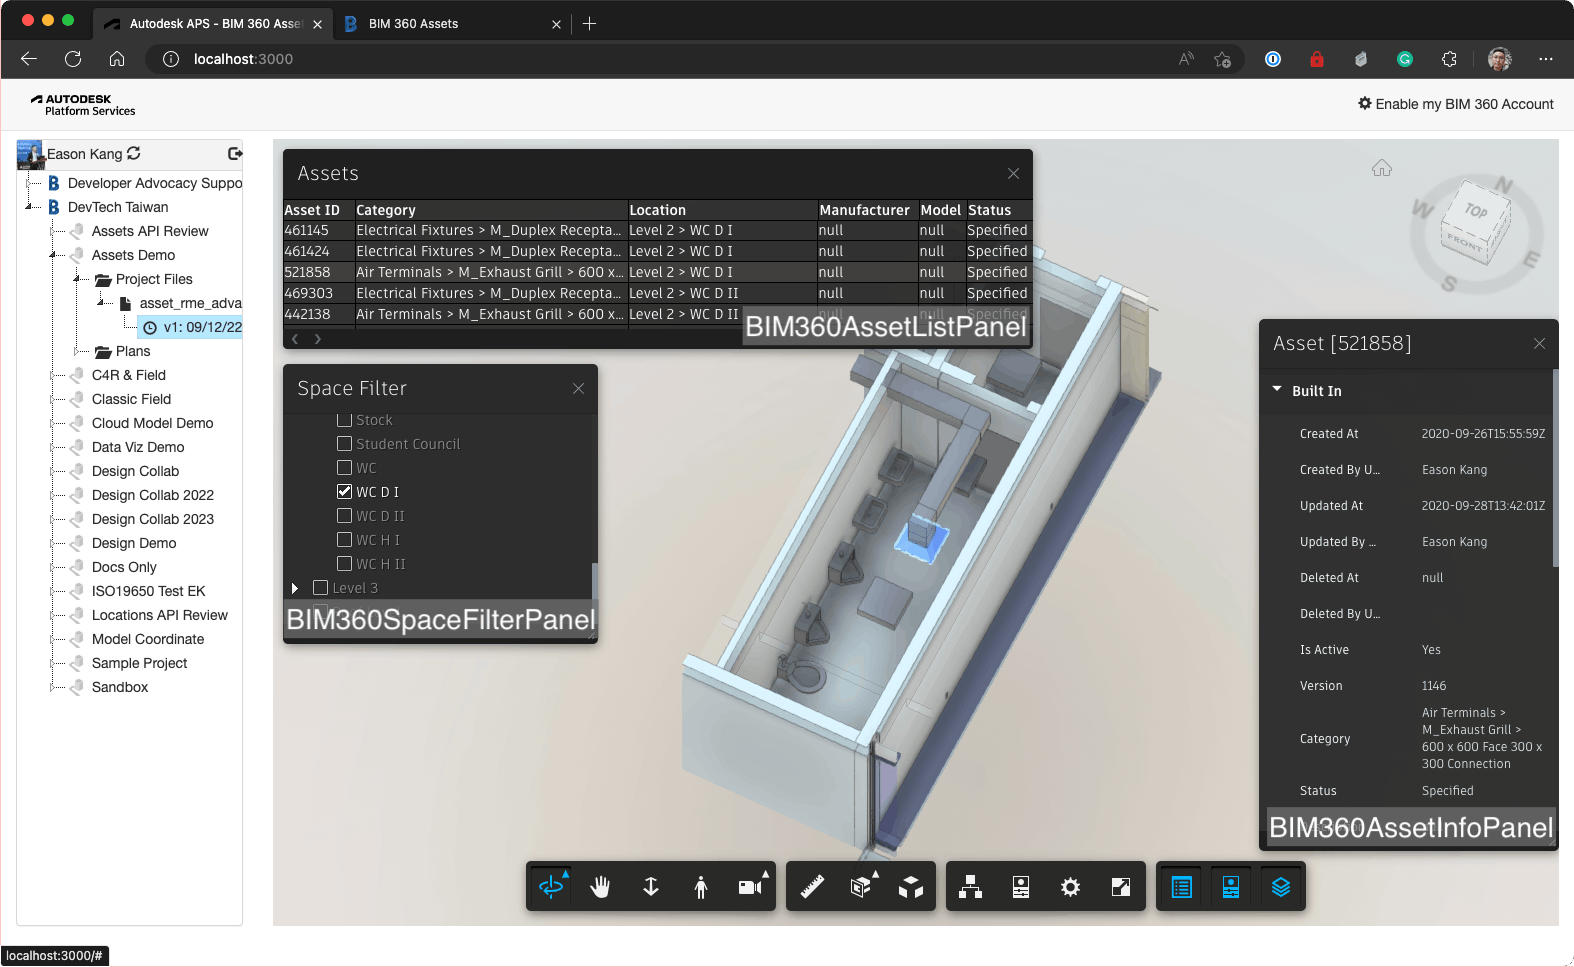Check the Student Council checkbox
Screen dimensions: 1574x967
[345, 443]
